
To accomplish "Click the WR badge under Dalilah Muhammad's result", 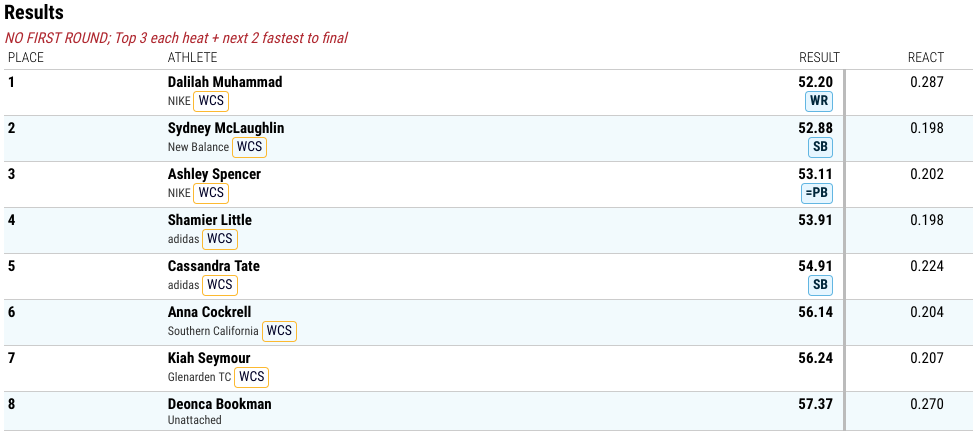I will point(818,101).
